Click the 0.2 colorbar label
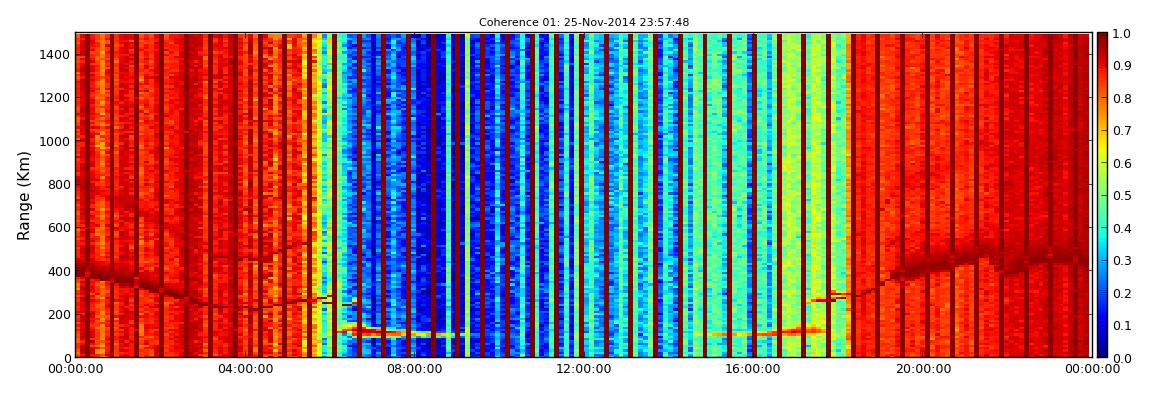The height and width of the screenshot is (407, 1150). click(1124, 293)
